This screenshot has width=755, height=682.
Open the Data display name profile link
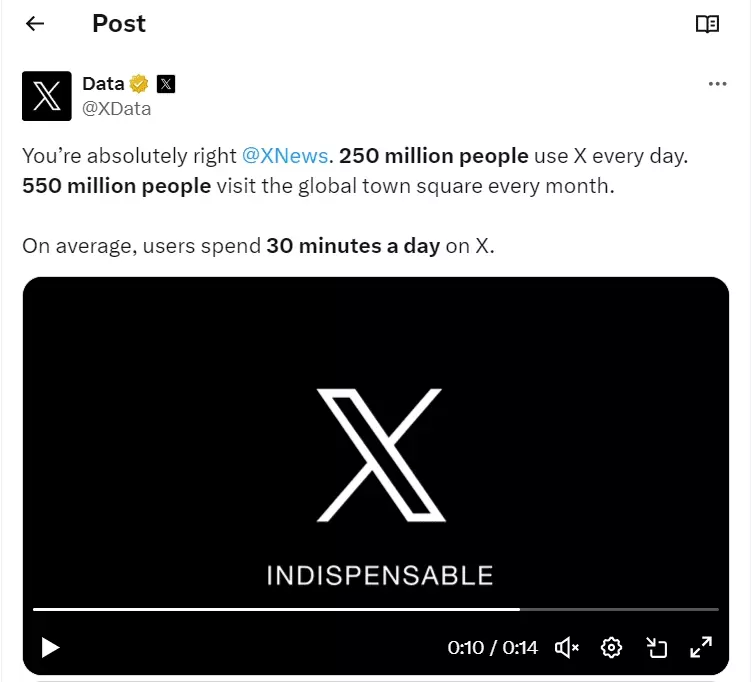pos(103,84)
